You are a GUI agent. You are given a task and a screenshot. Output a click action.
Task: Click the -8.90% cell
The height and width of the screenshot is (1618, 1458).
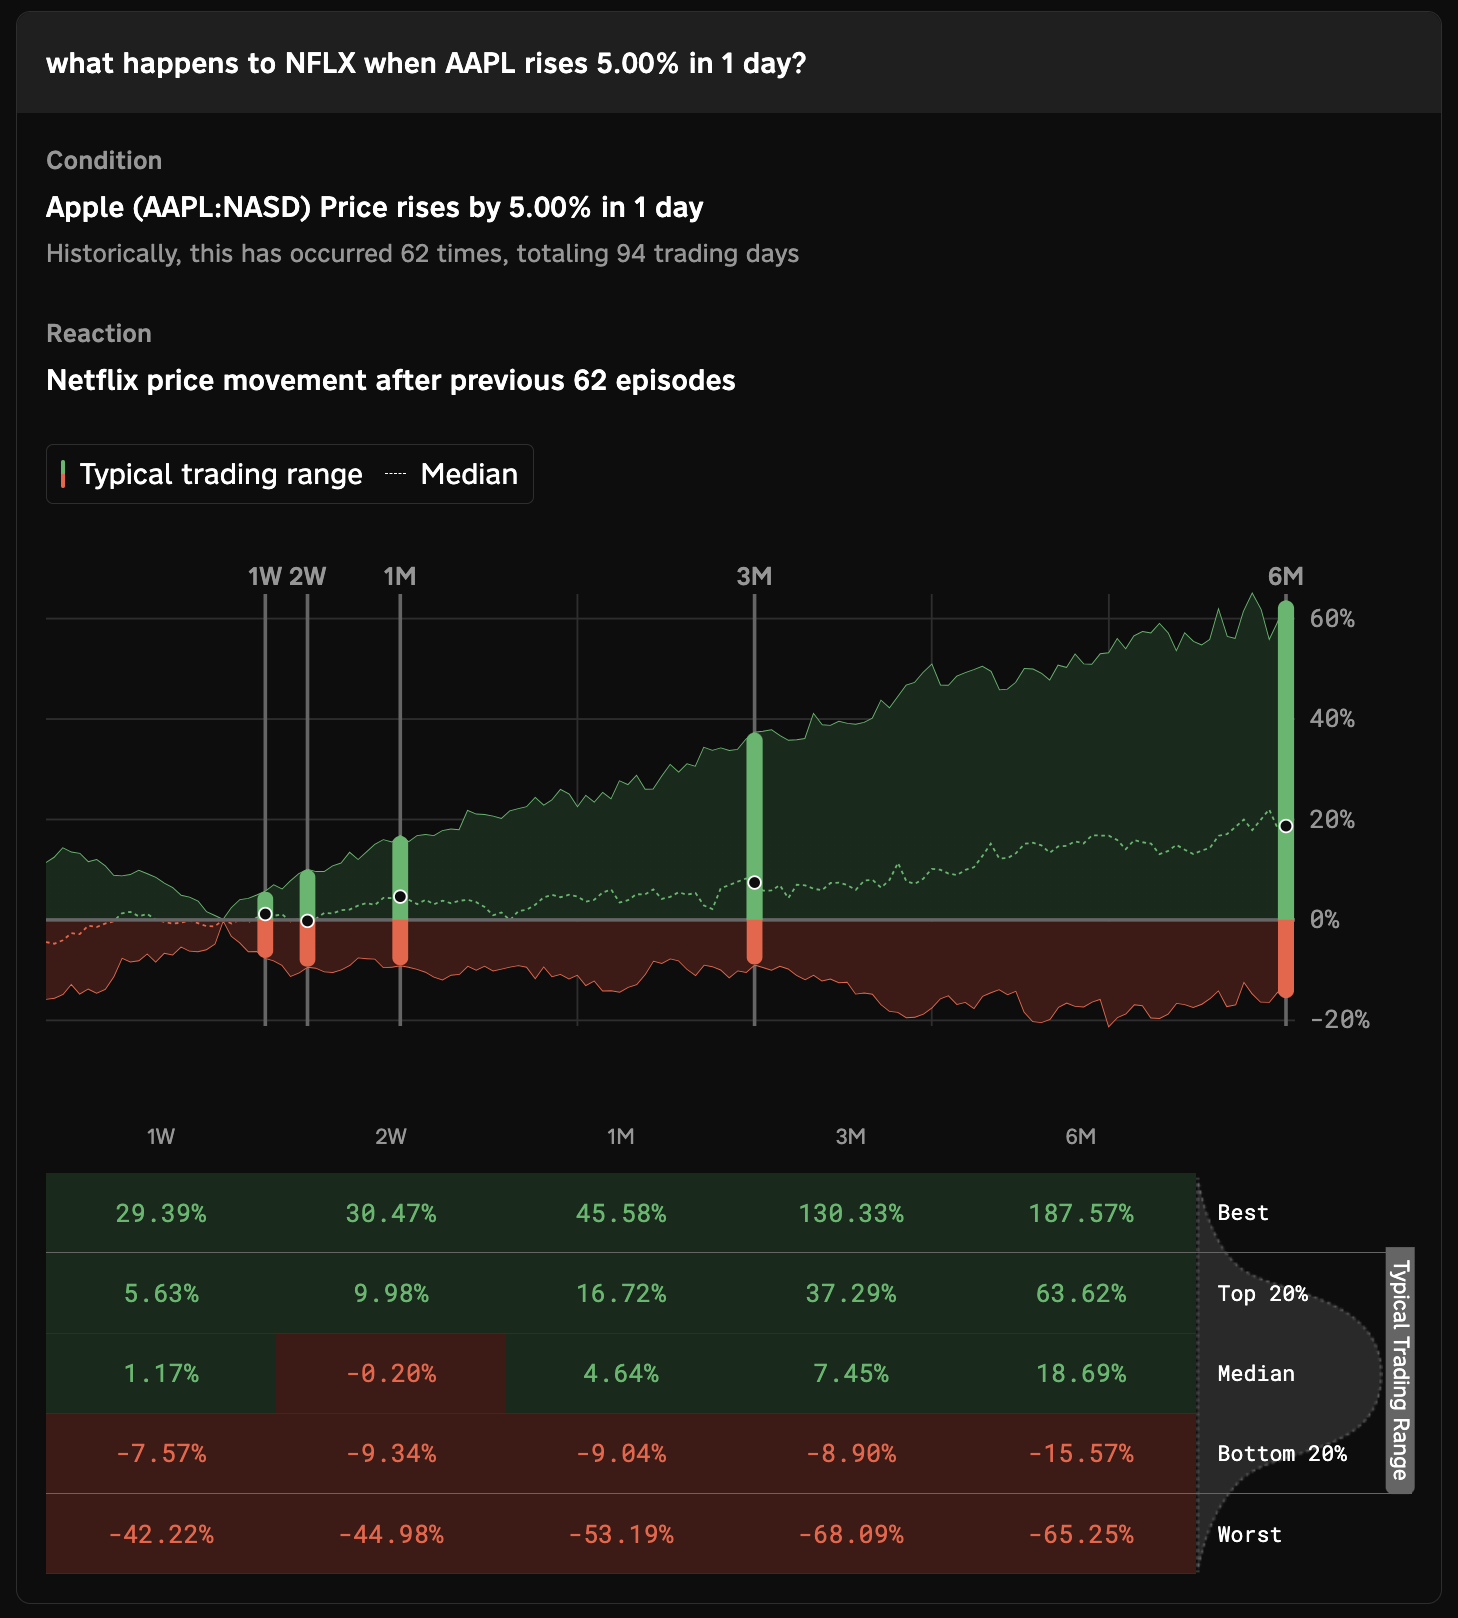click(851, 1453)
